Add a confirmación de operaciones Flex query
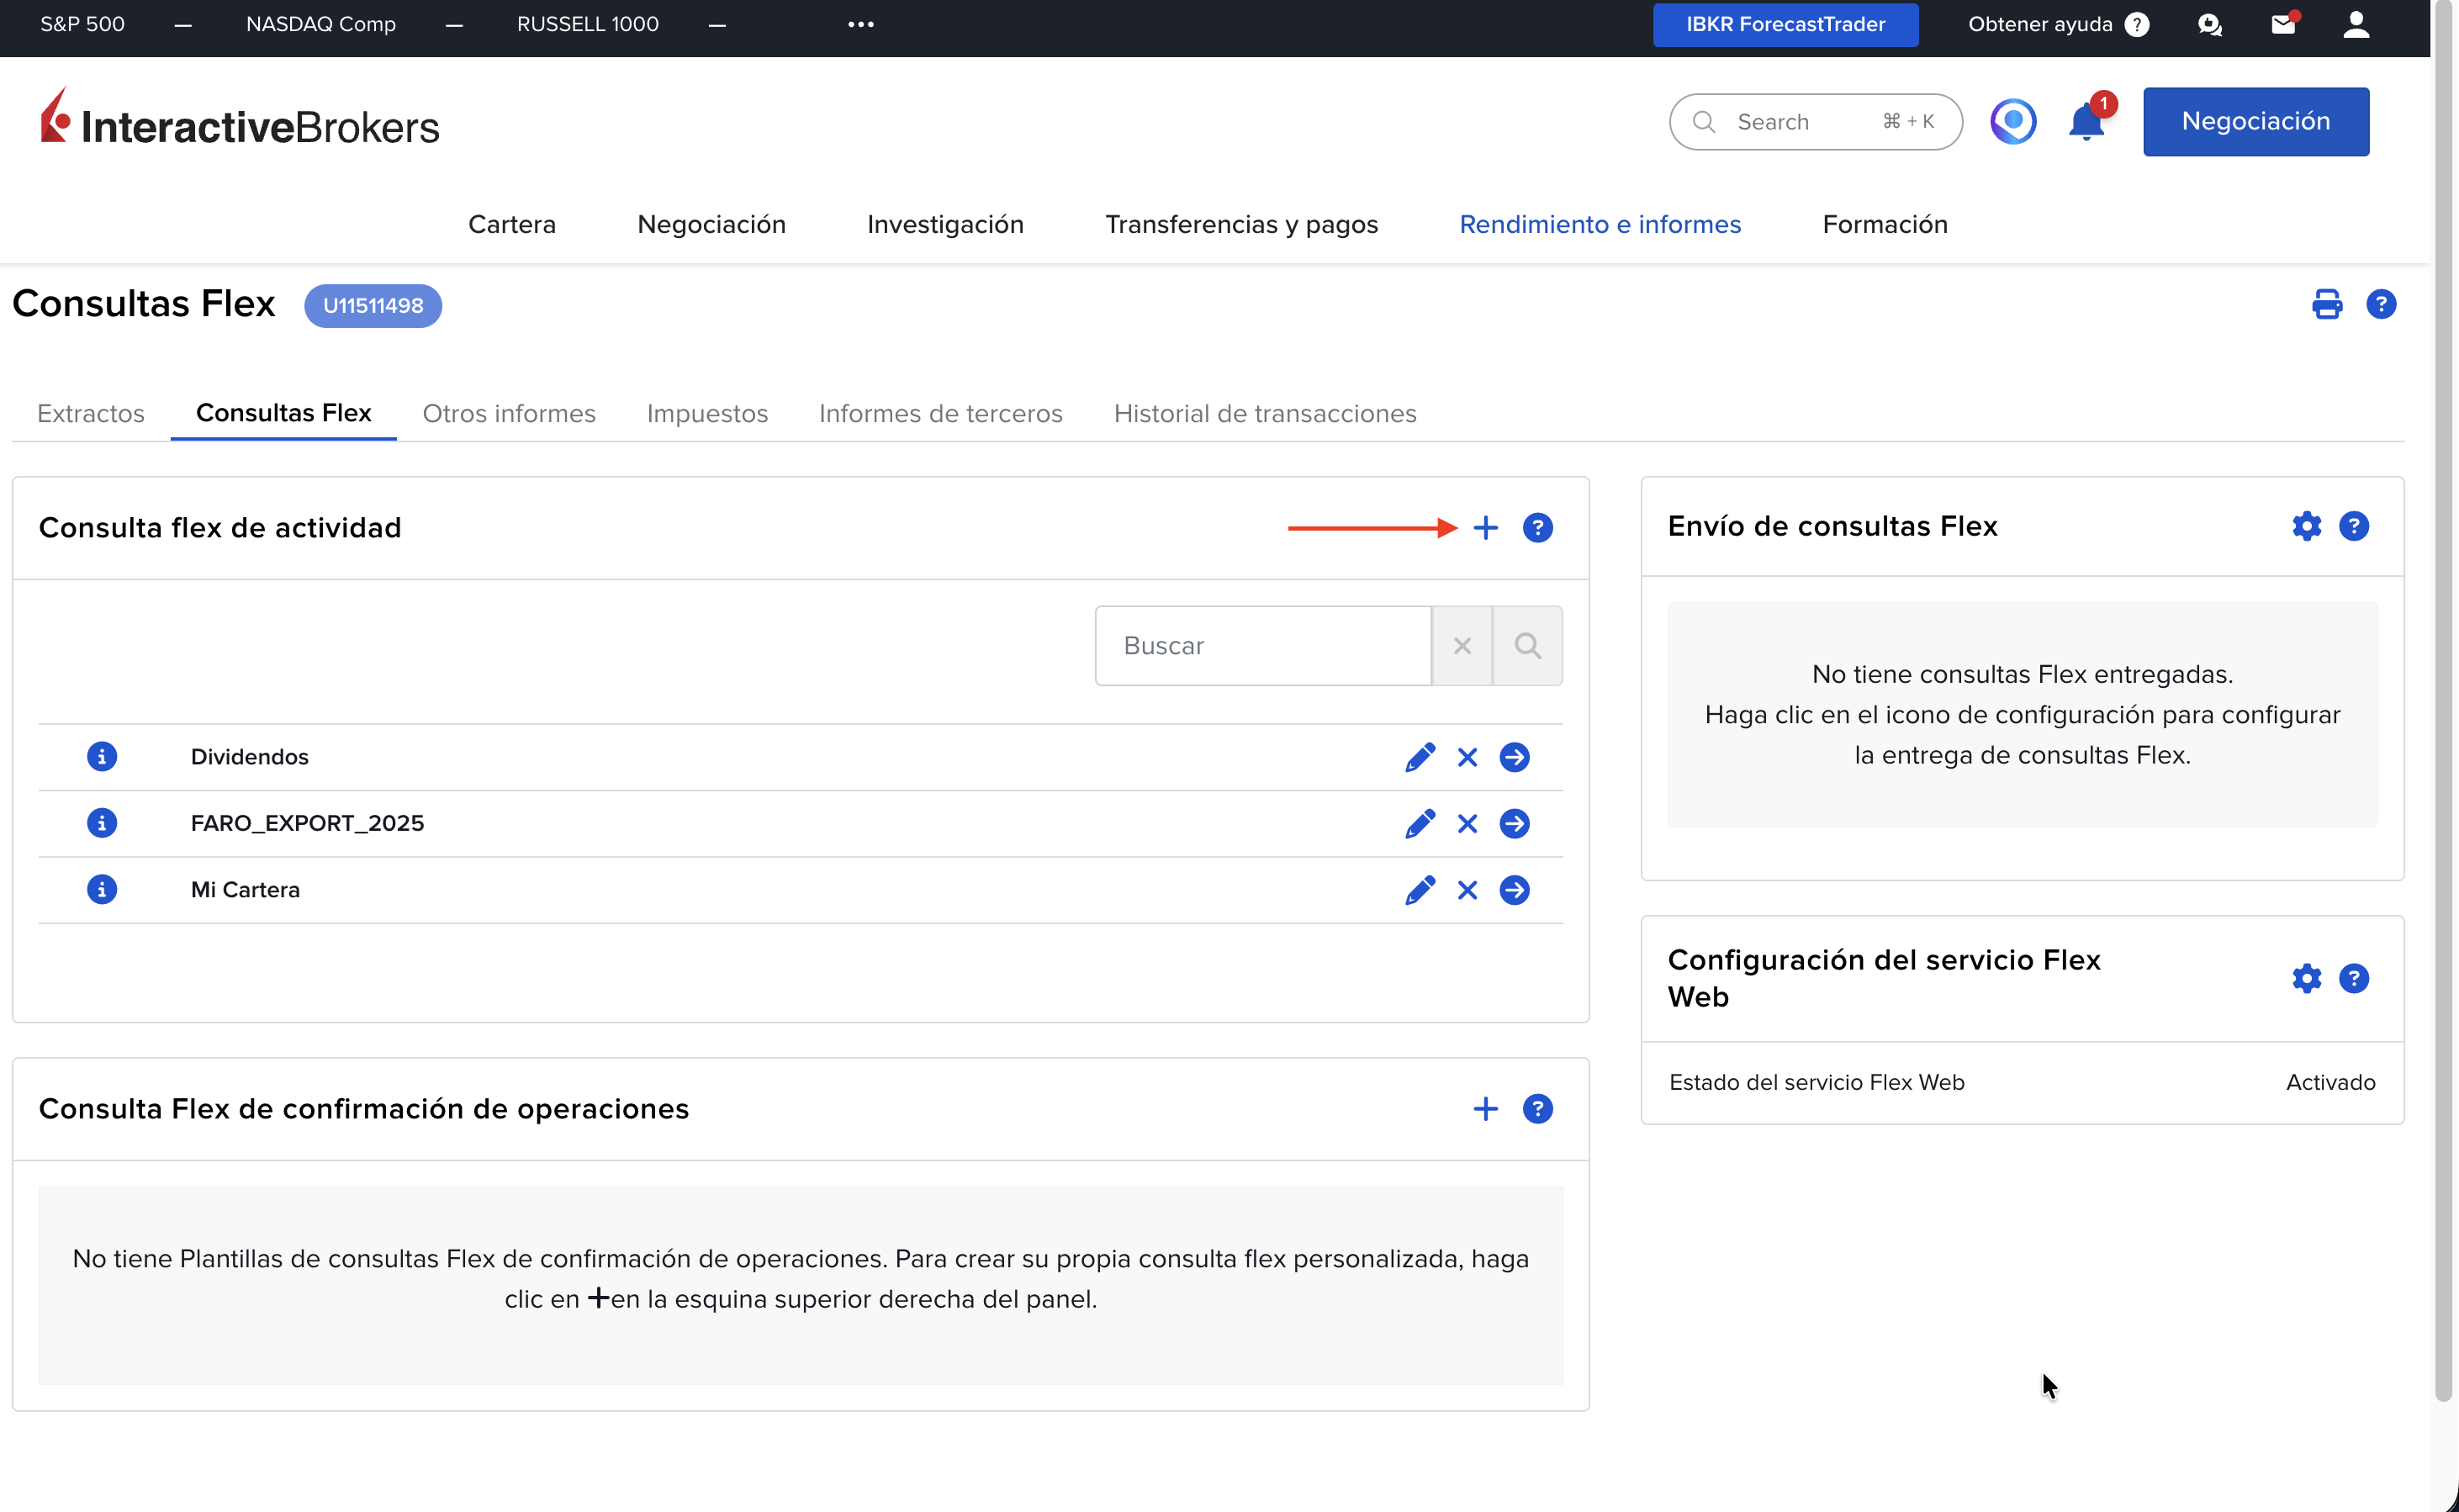The height and width of the screenshot is (1512, 2459). (x=1485, y=1109)
